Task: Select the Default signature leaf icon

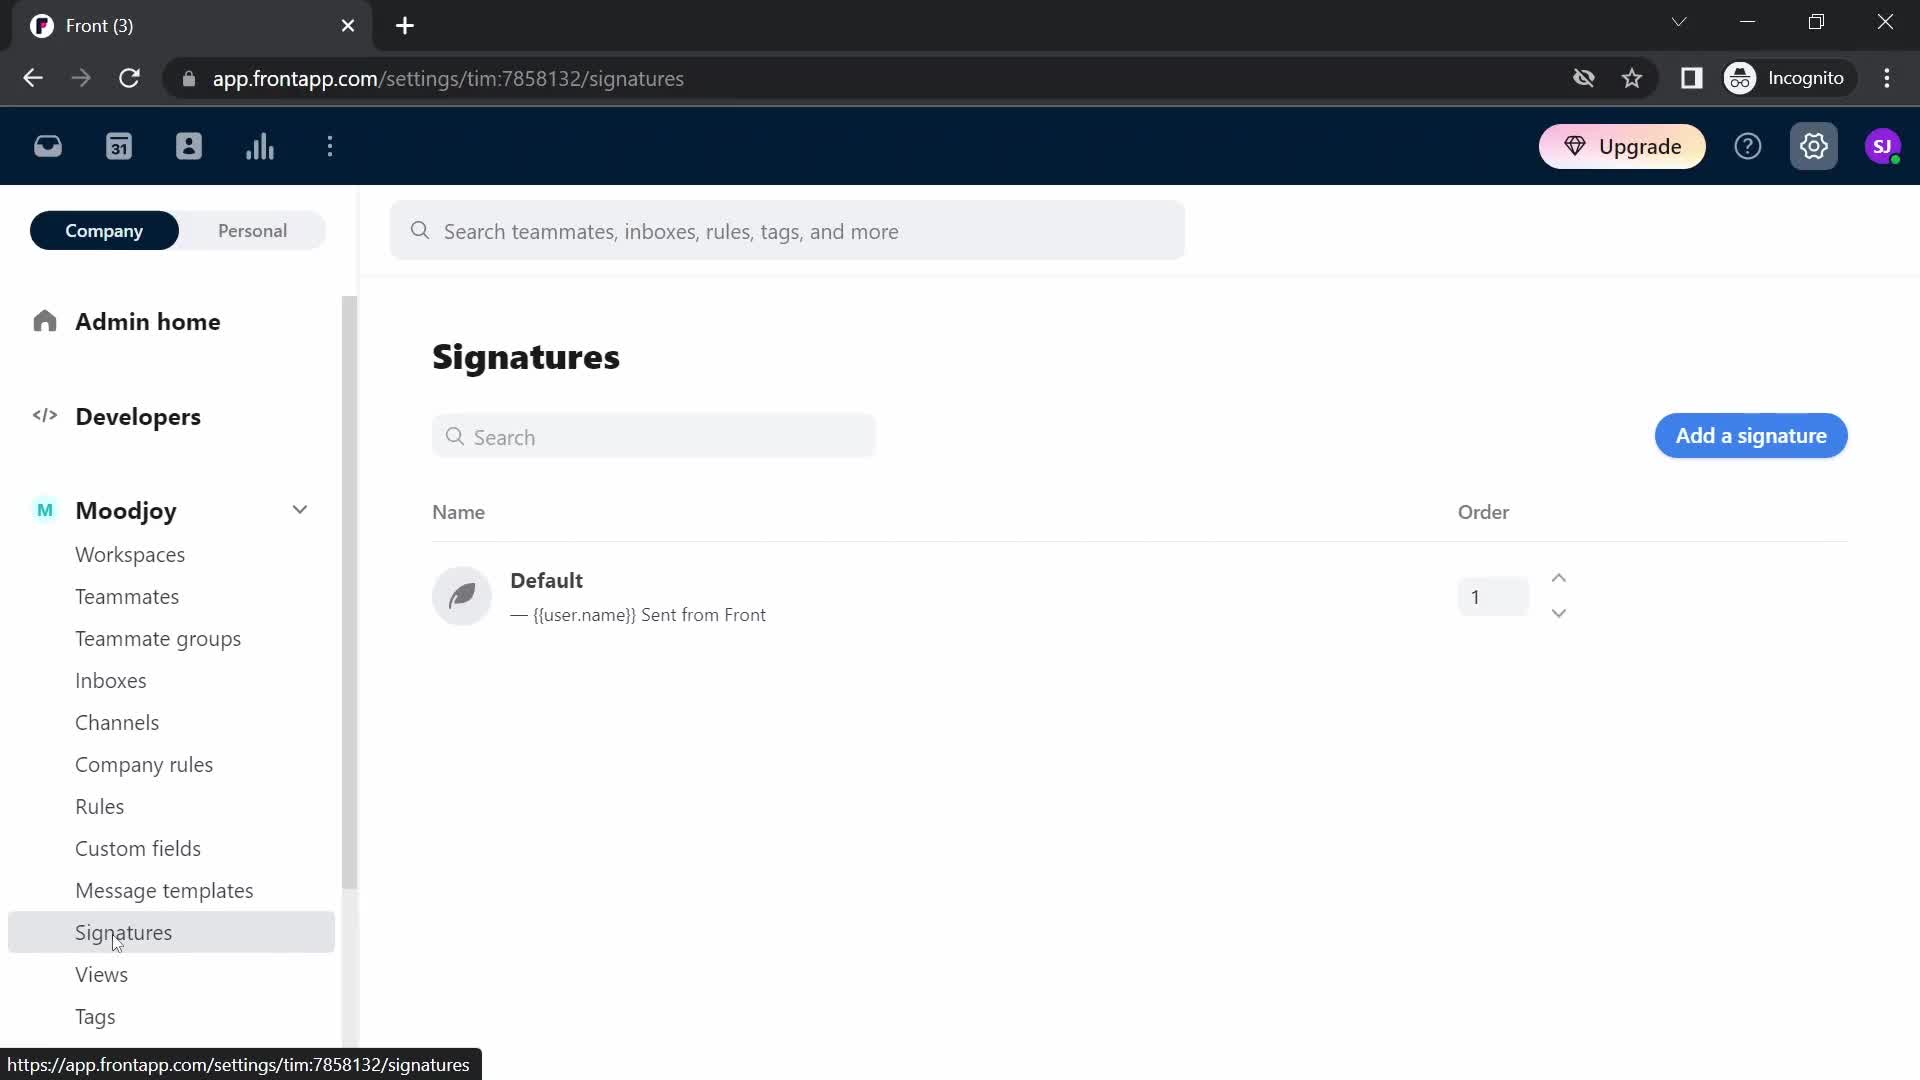Action: (x=462, y=596)
